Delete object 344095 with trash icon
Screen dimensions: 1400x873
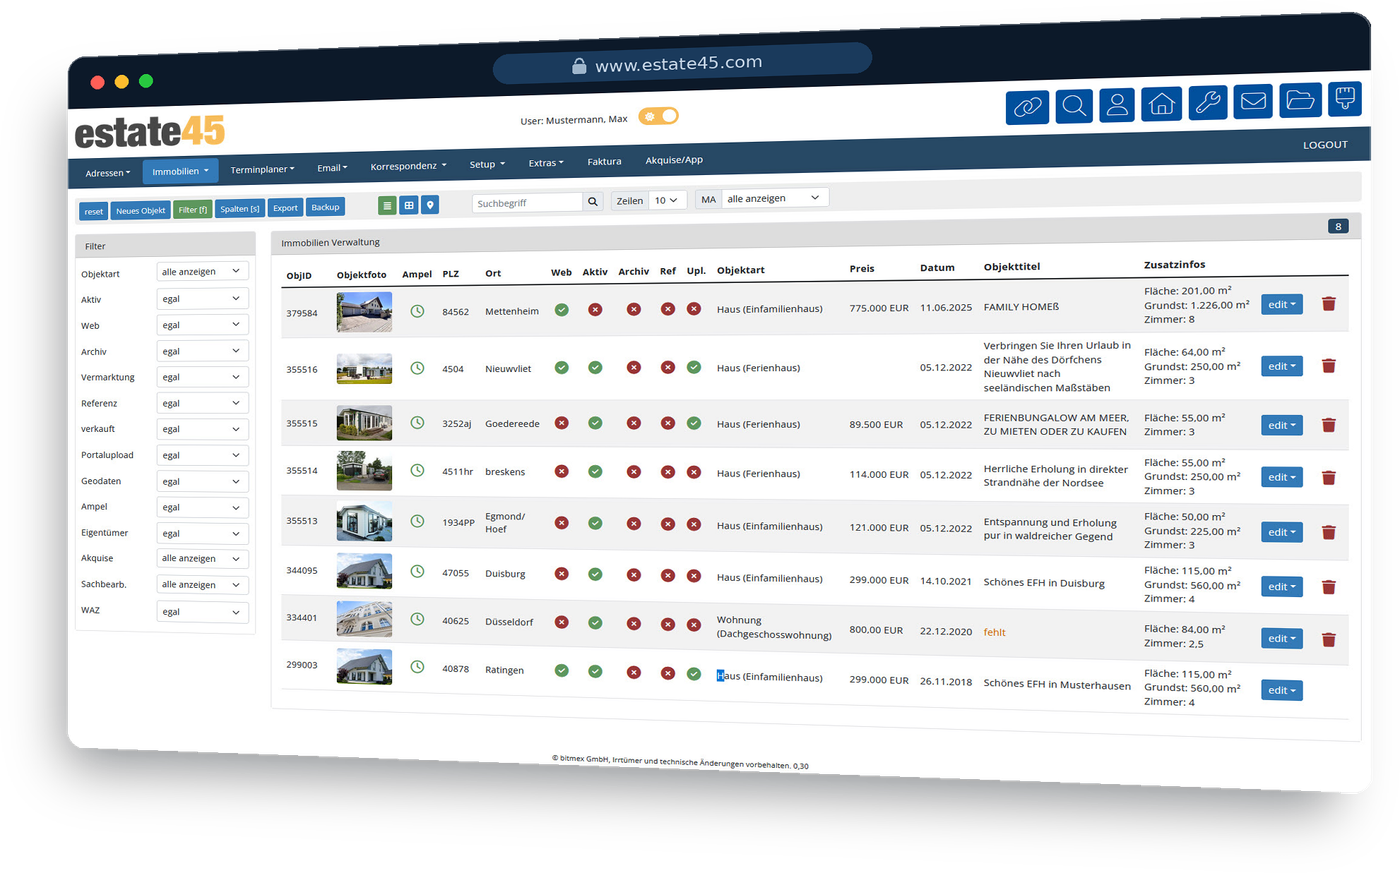[x=1328, y=587]
